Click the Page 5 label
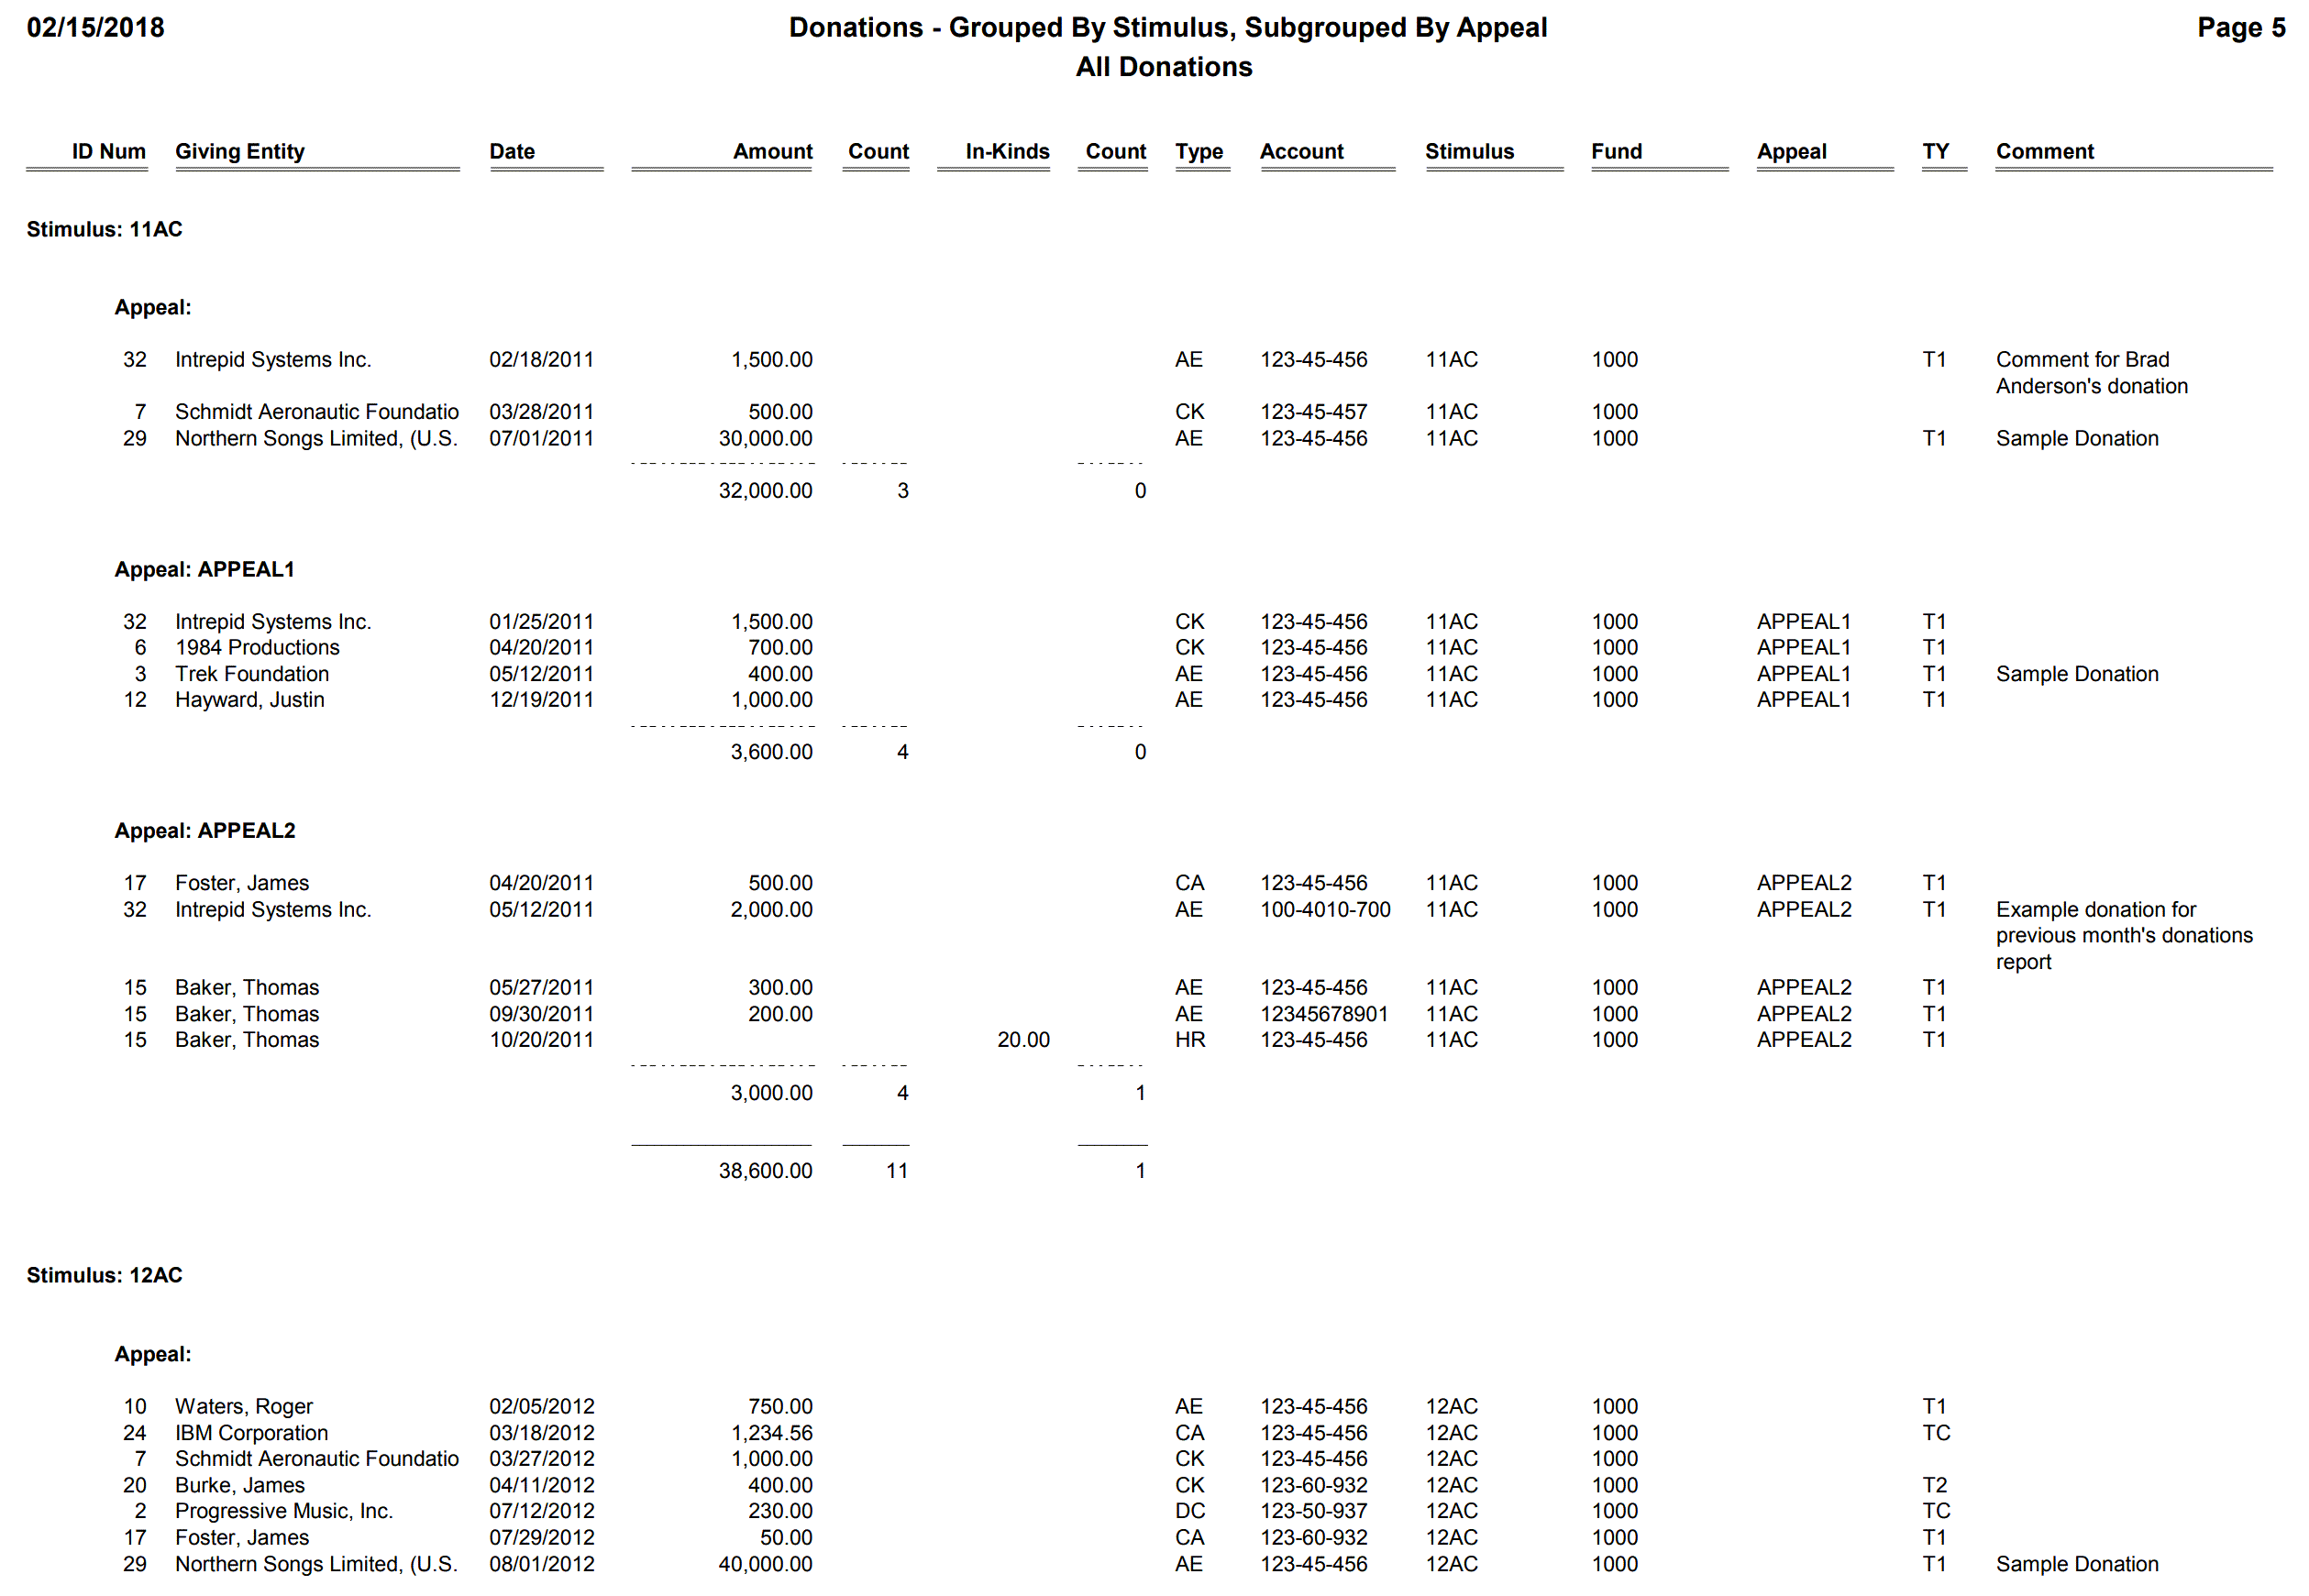 (2240, 28)
